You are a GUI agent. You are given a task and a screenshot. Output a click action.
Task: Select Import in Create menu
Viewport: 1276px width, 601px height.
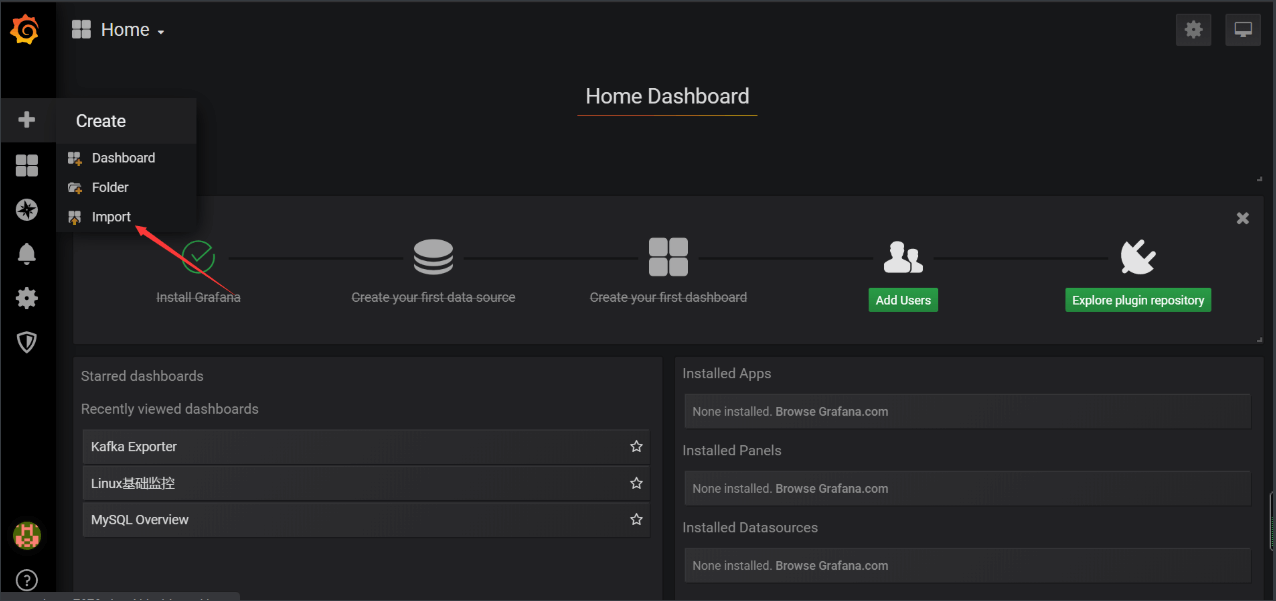[x=111, y=217]
